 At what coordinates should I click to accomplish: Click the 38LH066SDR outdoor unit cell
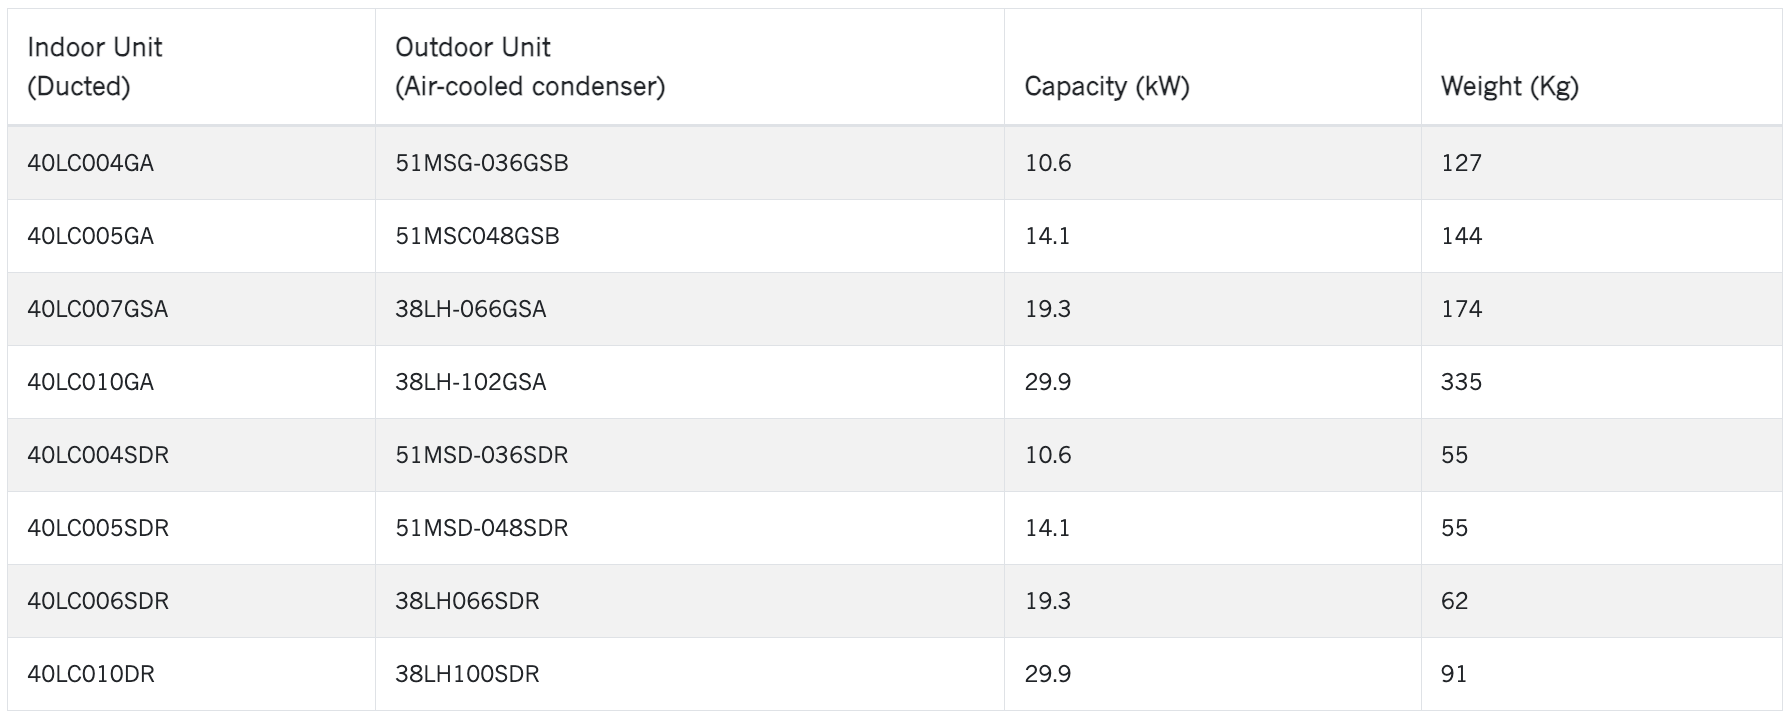tap(690, 601)
